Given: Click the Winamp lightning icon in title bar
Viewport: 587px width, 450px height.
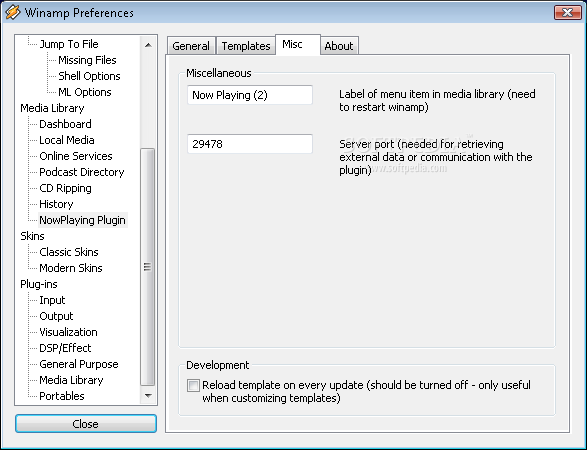Looking at the screenshot, I should pos(12,12).
